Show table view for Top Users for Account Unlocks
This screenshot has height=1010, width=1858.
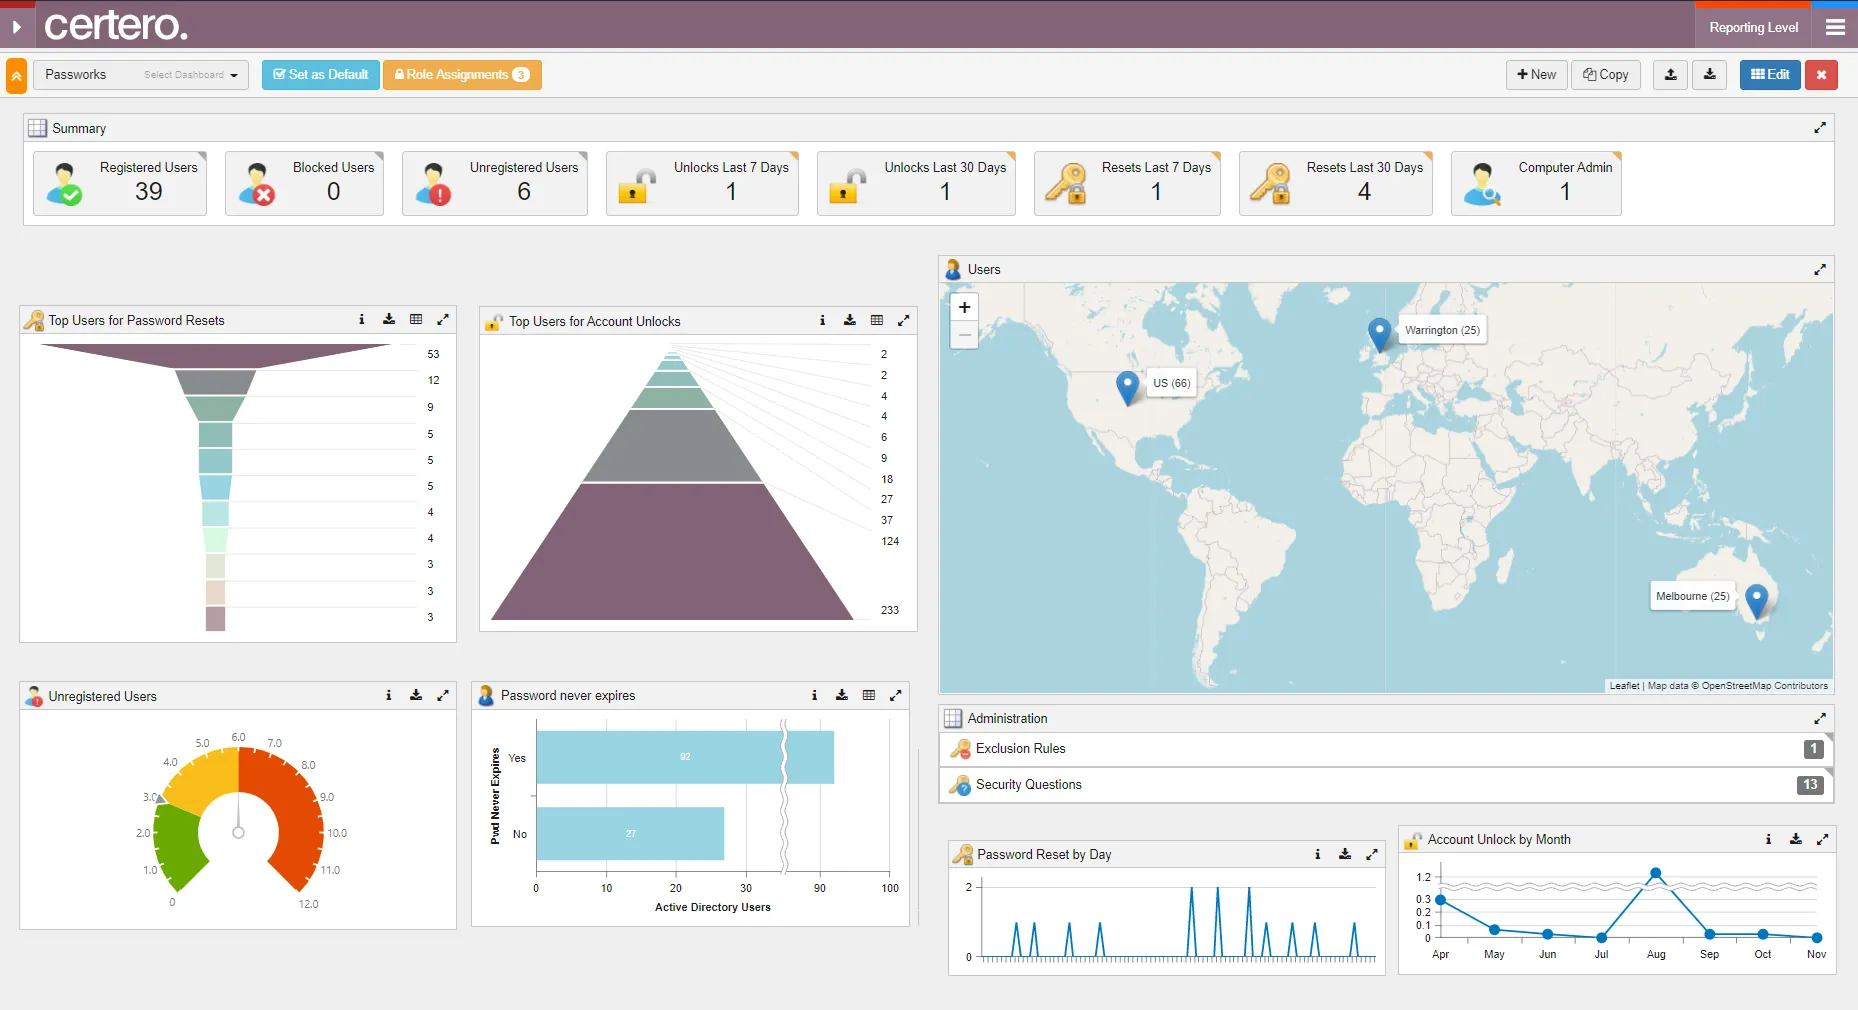[877, 321]
